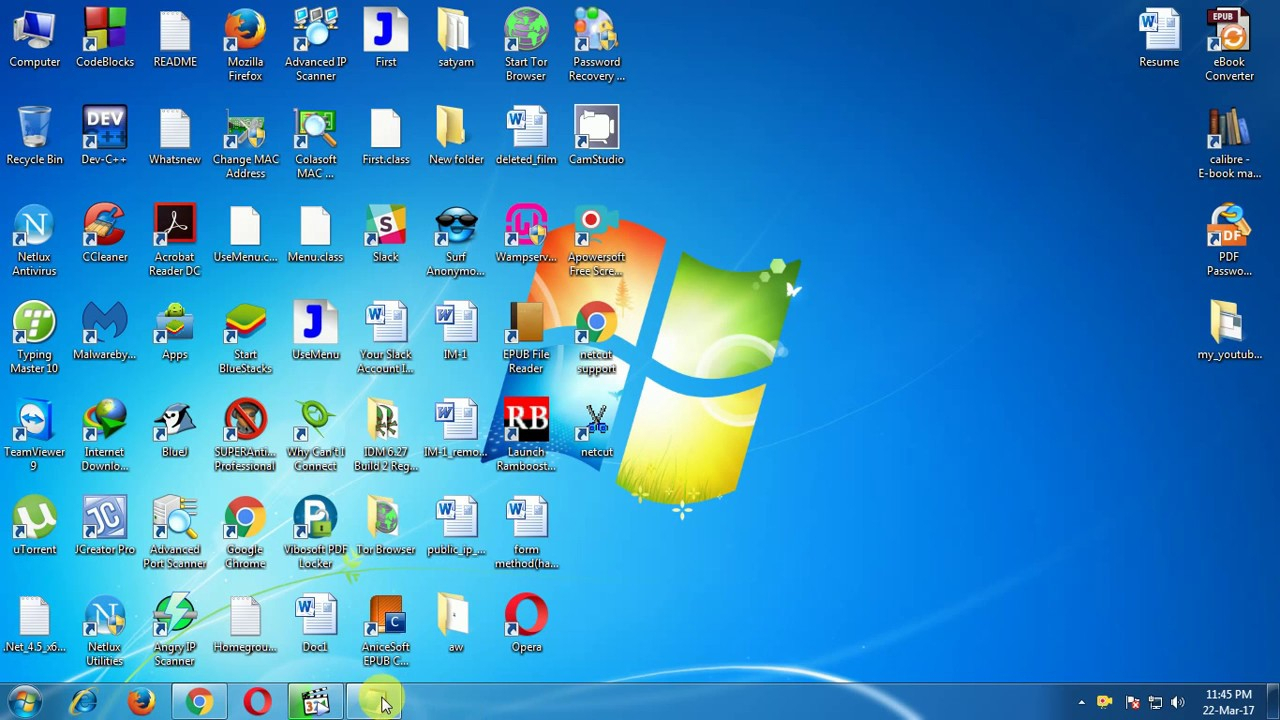Image resolution: width=1280 pixels, height=720 pixels.
Task: Select the Netlux Utilities shortcut
Action: (x=105, y=631)
